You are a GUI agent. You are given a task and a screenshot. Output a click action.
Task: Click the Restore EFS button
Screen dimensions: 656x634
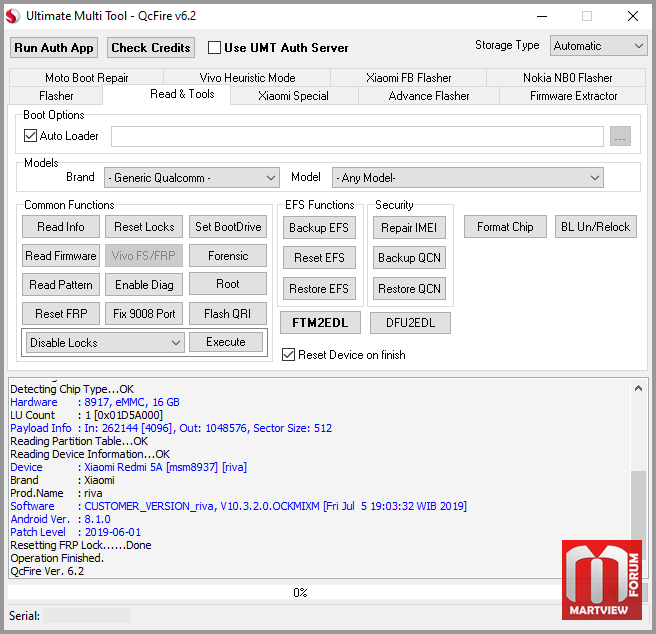[x=319, y=289]
